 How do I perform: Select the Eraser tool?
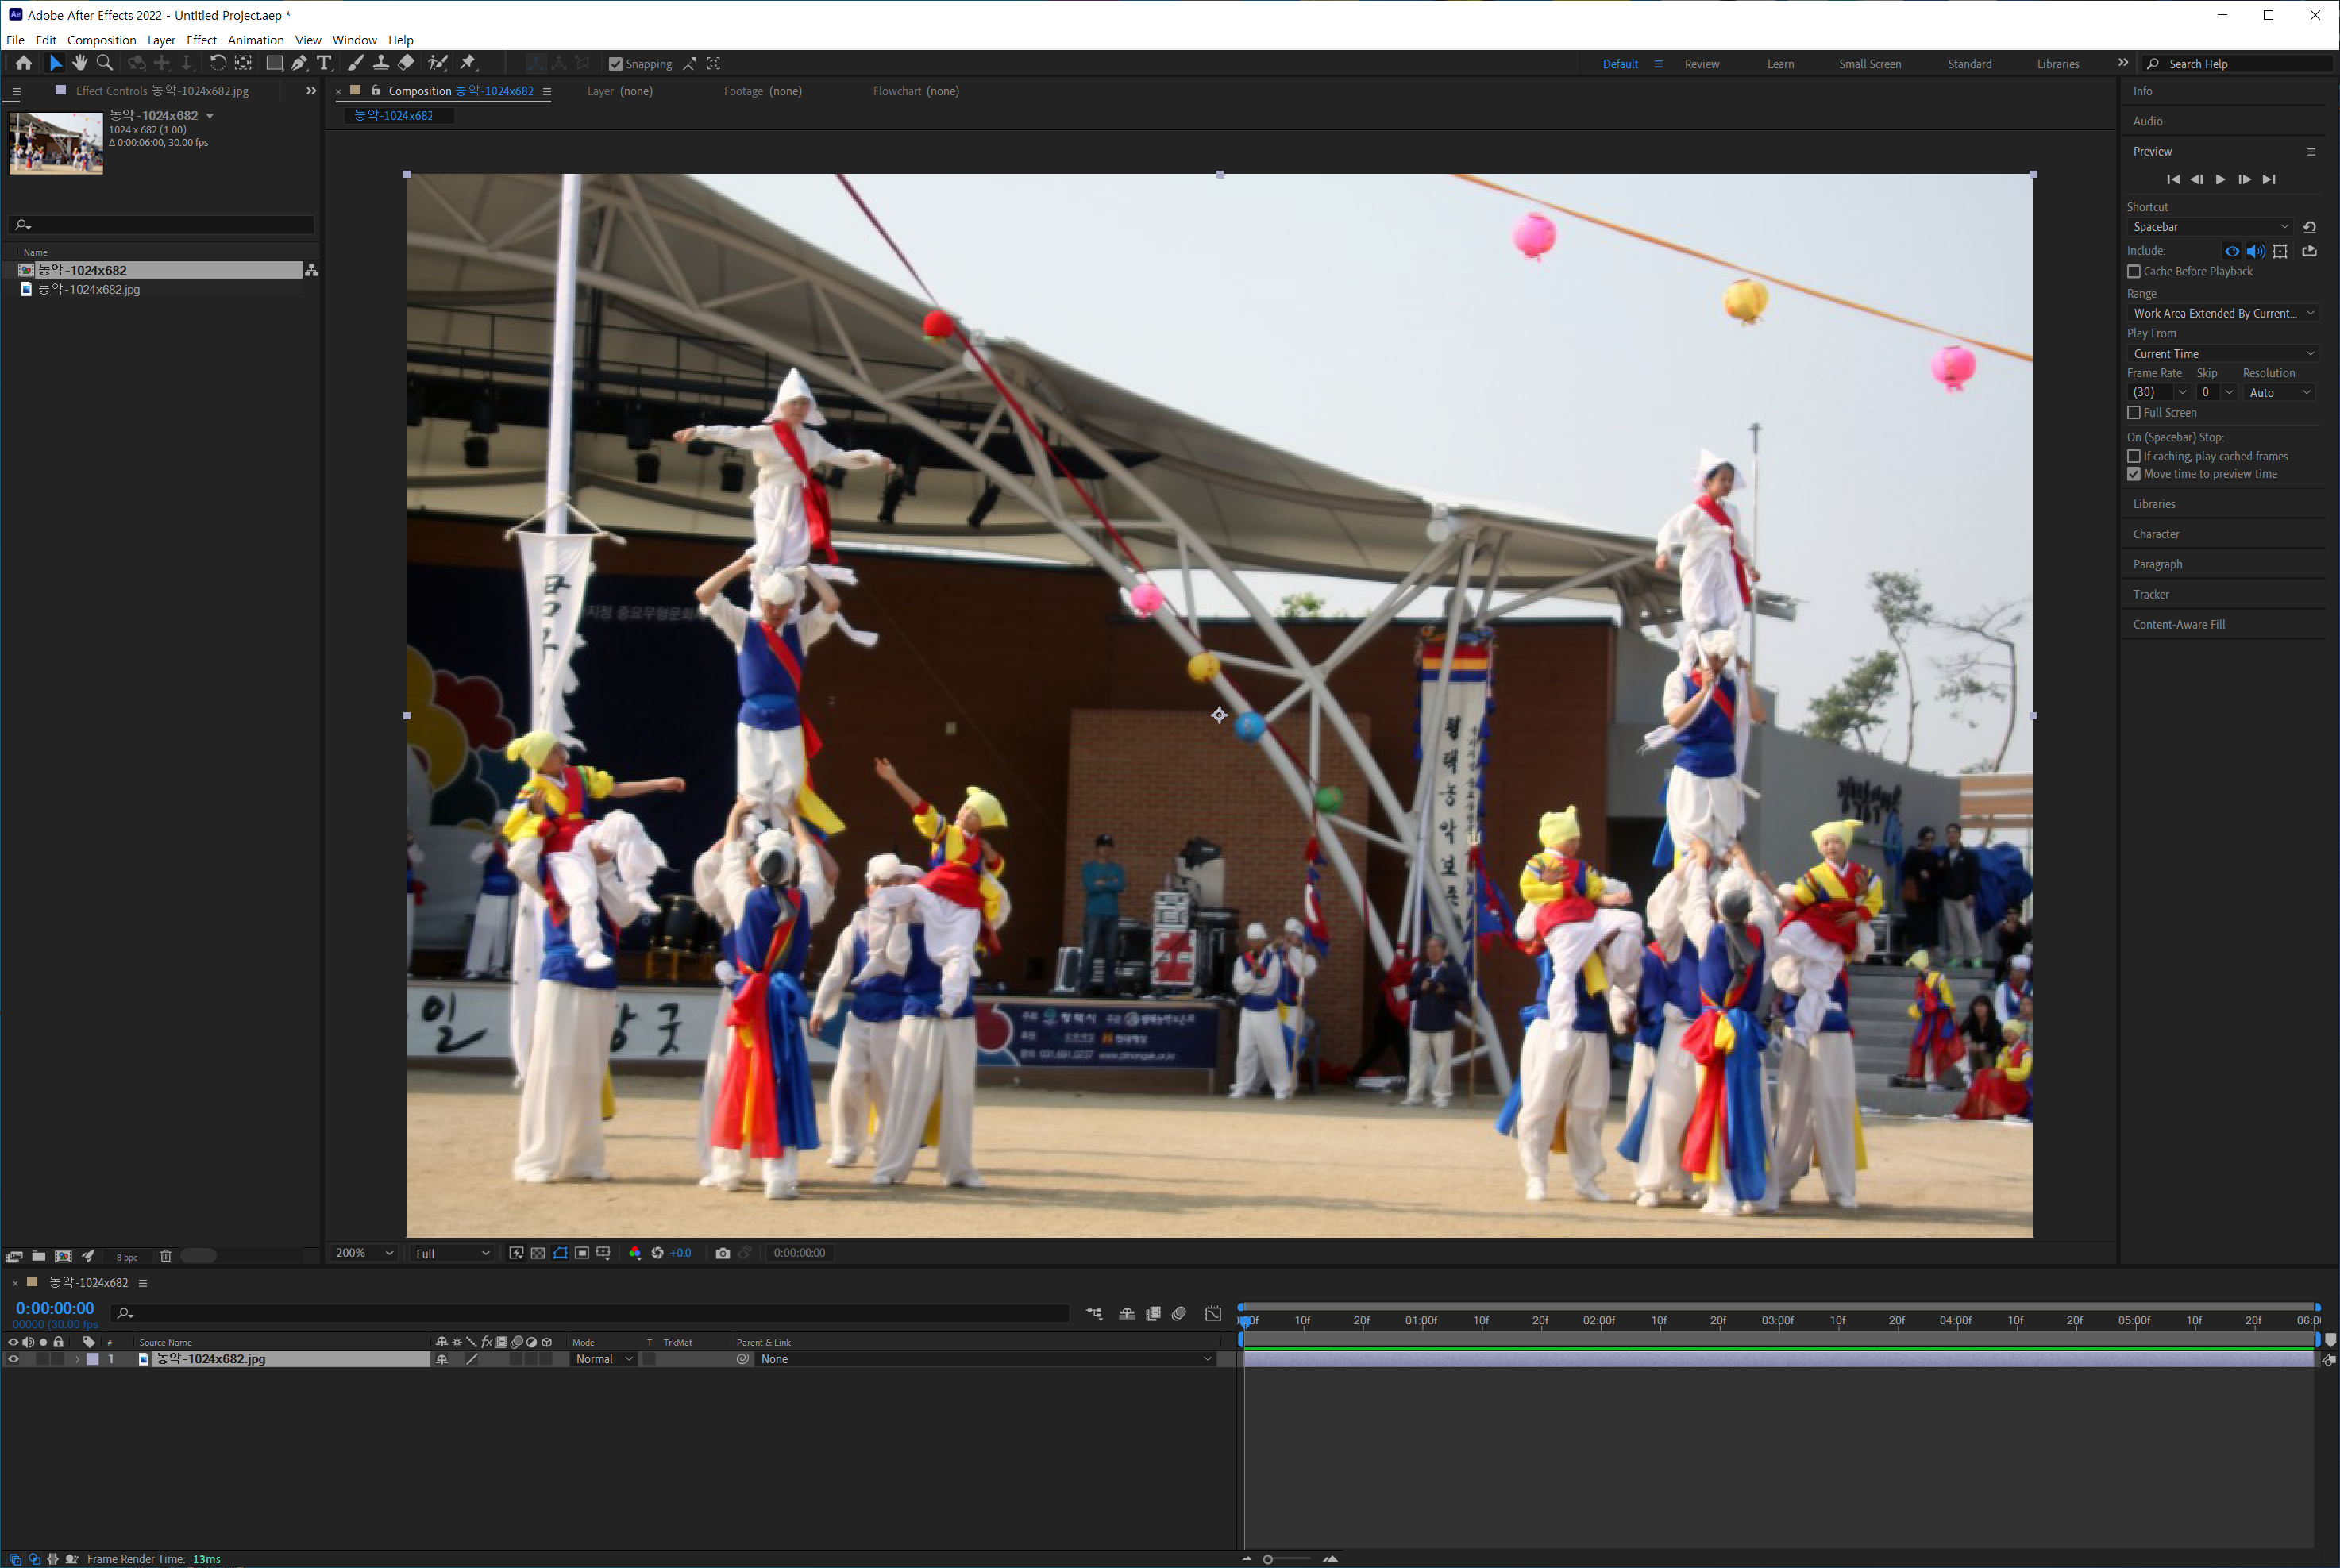[x=406, y=63]
